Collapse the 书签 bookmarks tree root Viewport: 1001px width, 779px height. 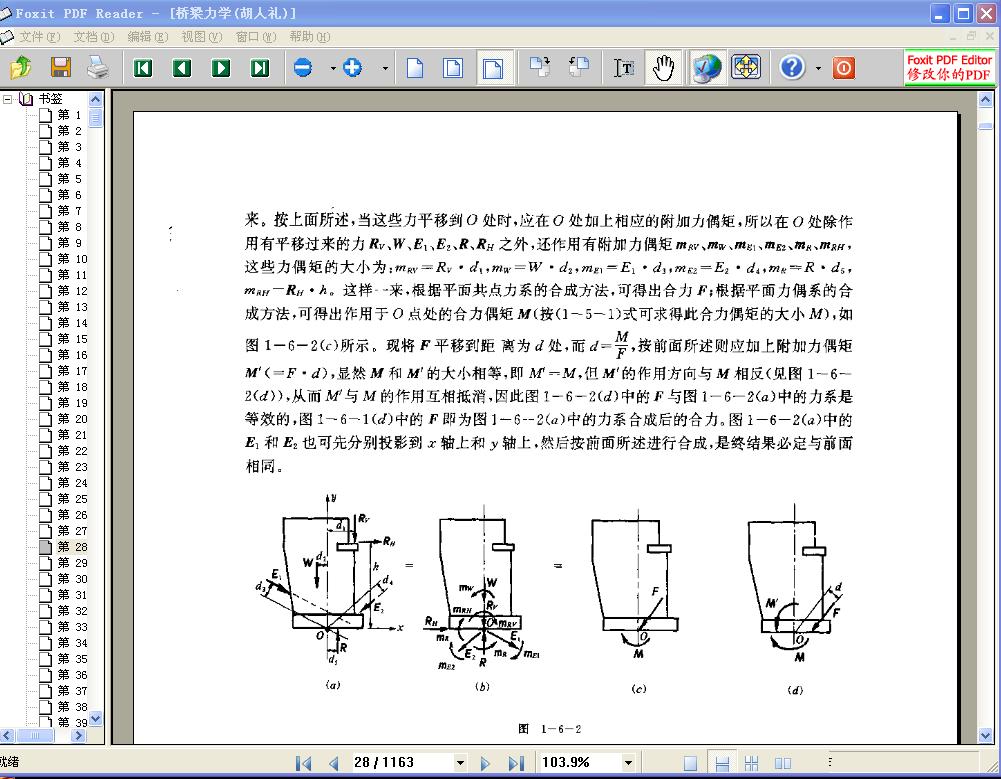tap(7, 99)
